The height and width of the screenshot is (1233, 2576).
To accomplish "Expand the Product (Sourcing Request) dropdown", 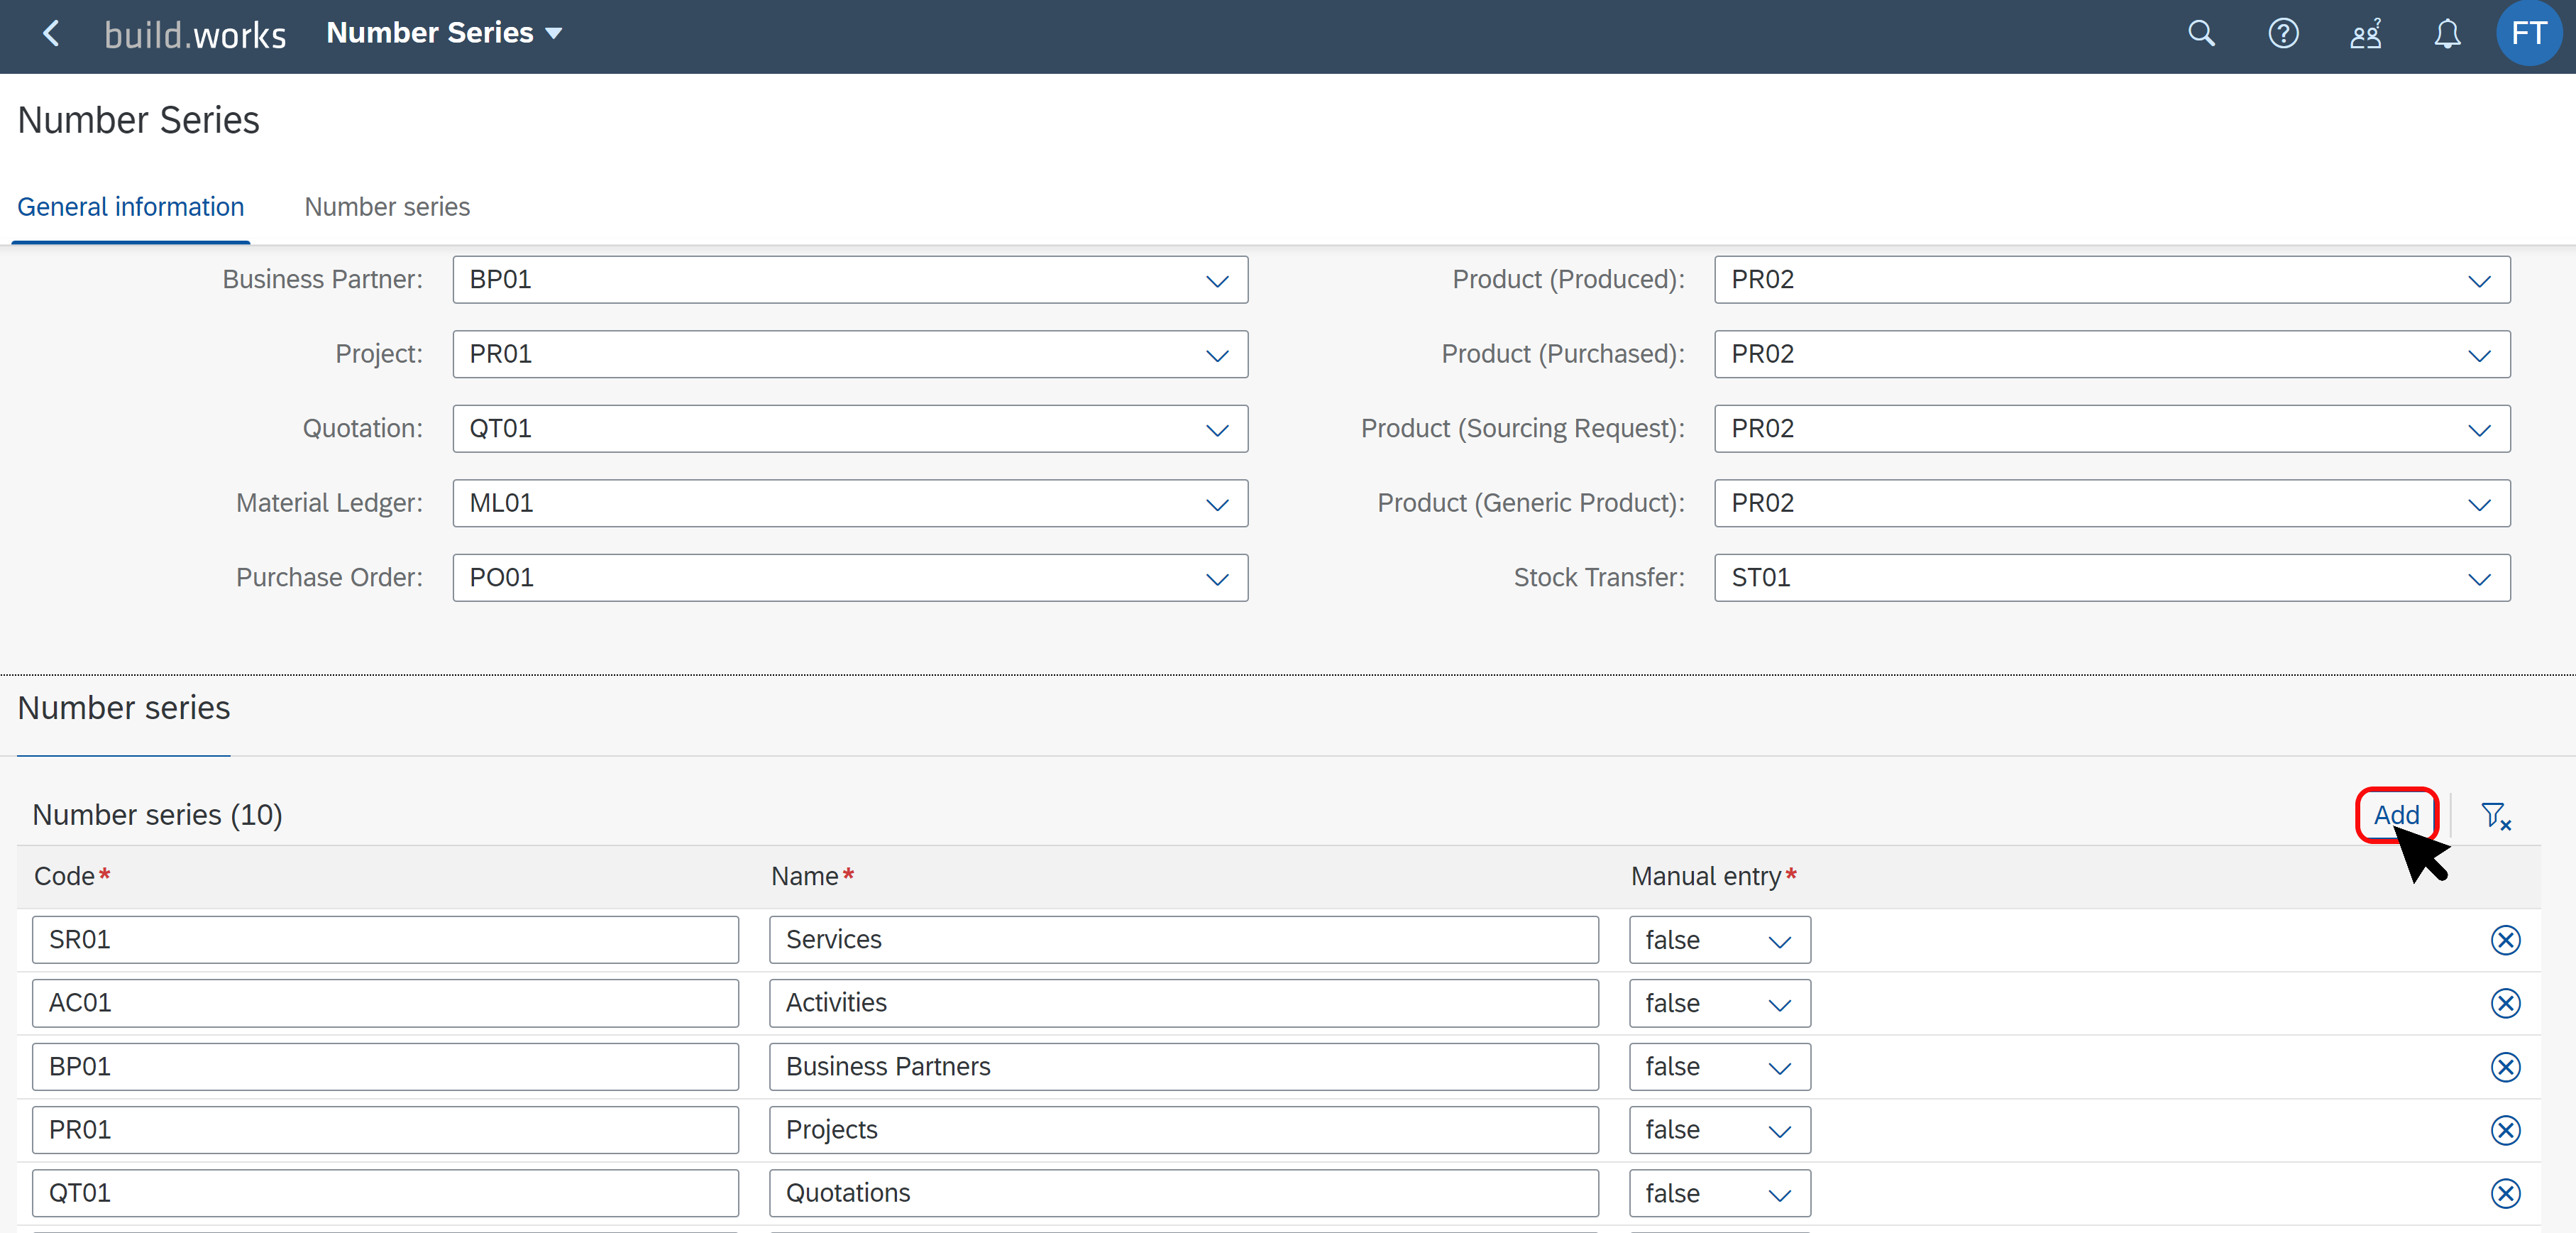I will tap(2479, 430).
